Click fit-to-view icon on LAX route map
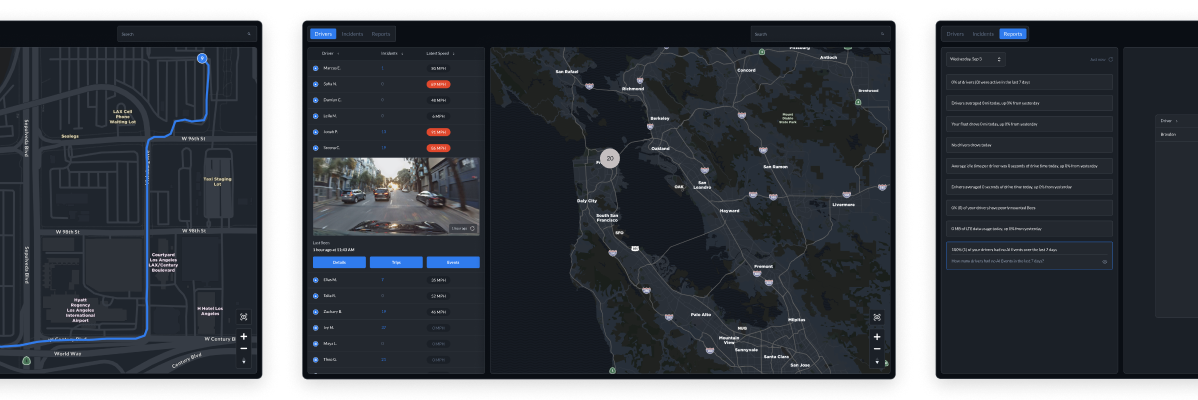This screenshot has height=400, width=1198. 244,317
